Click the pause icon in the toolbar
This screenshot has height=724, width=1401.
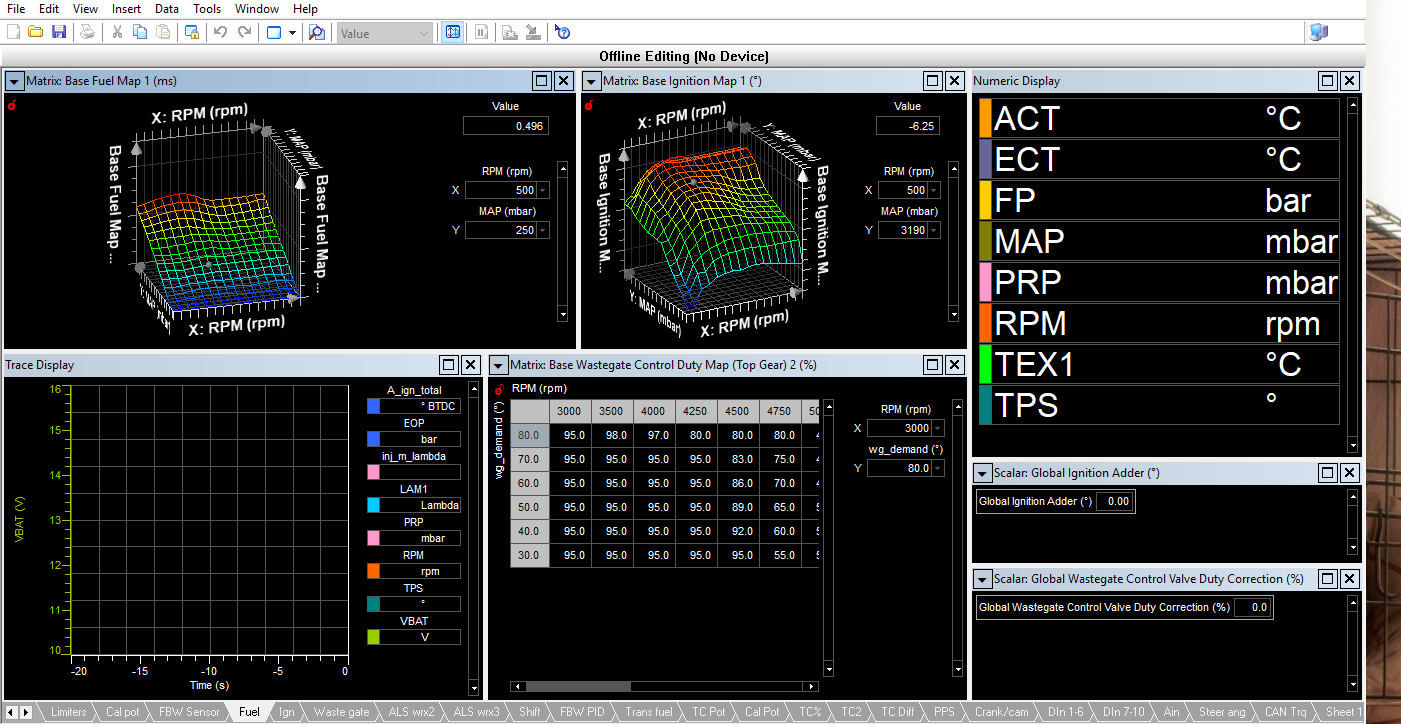click(481, 32)
